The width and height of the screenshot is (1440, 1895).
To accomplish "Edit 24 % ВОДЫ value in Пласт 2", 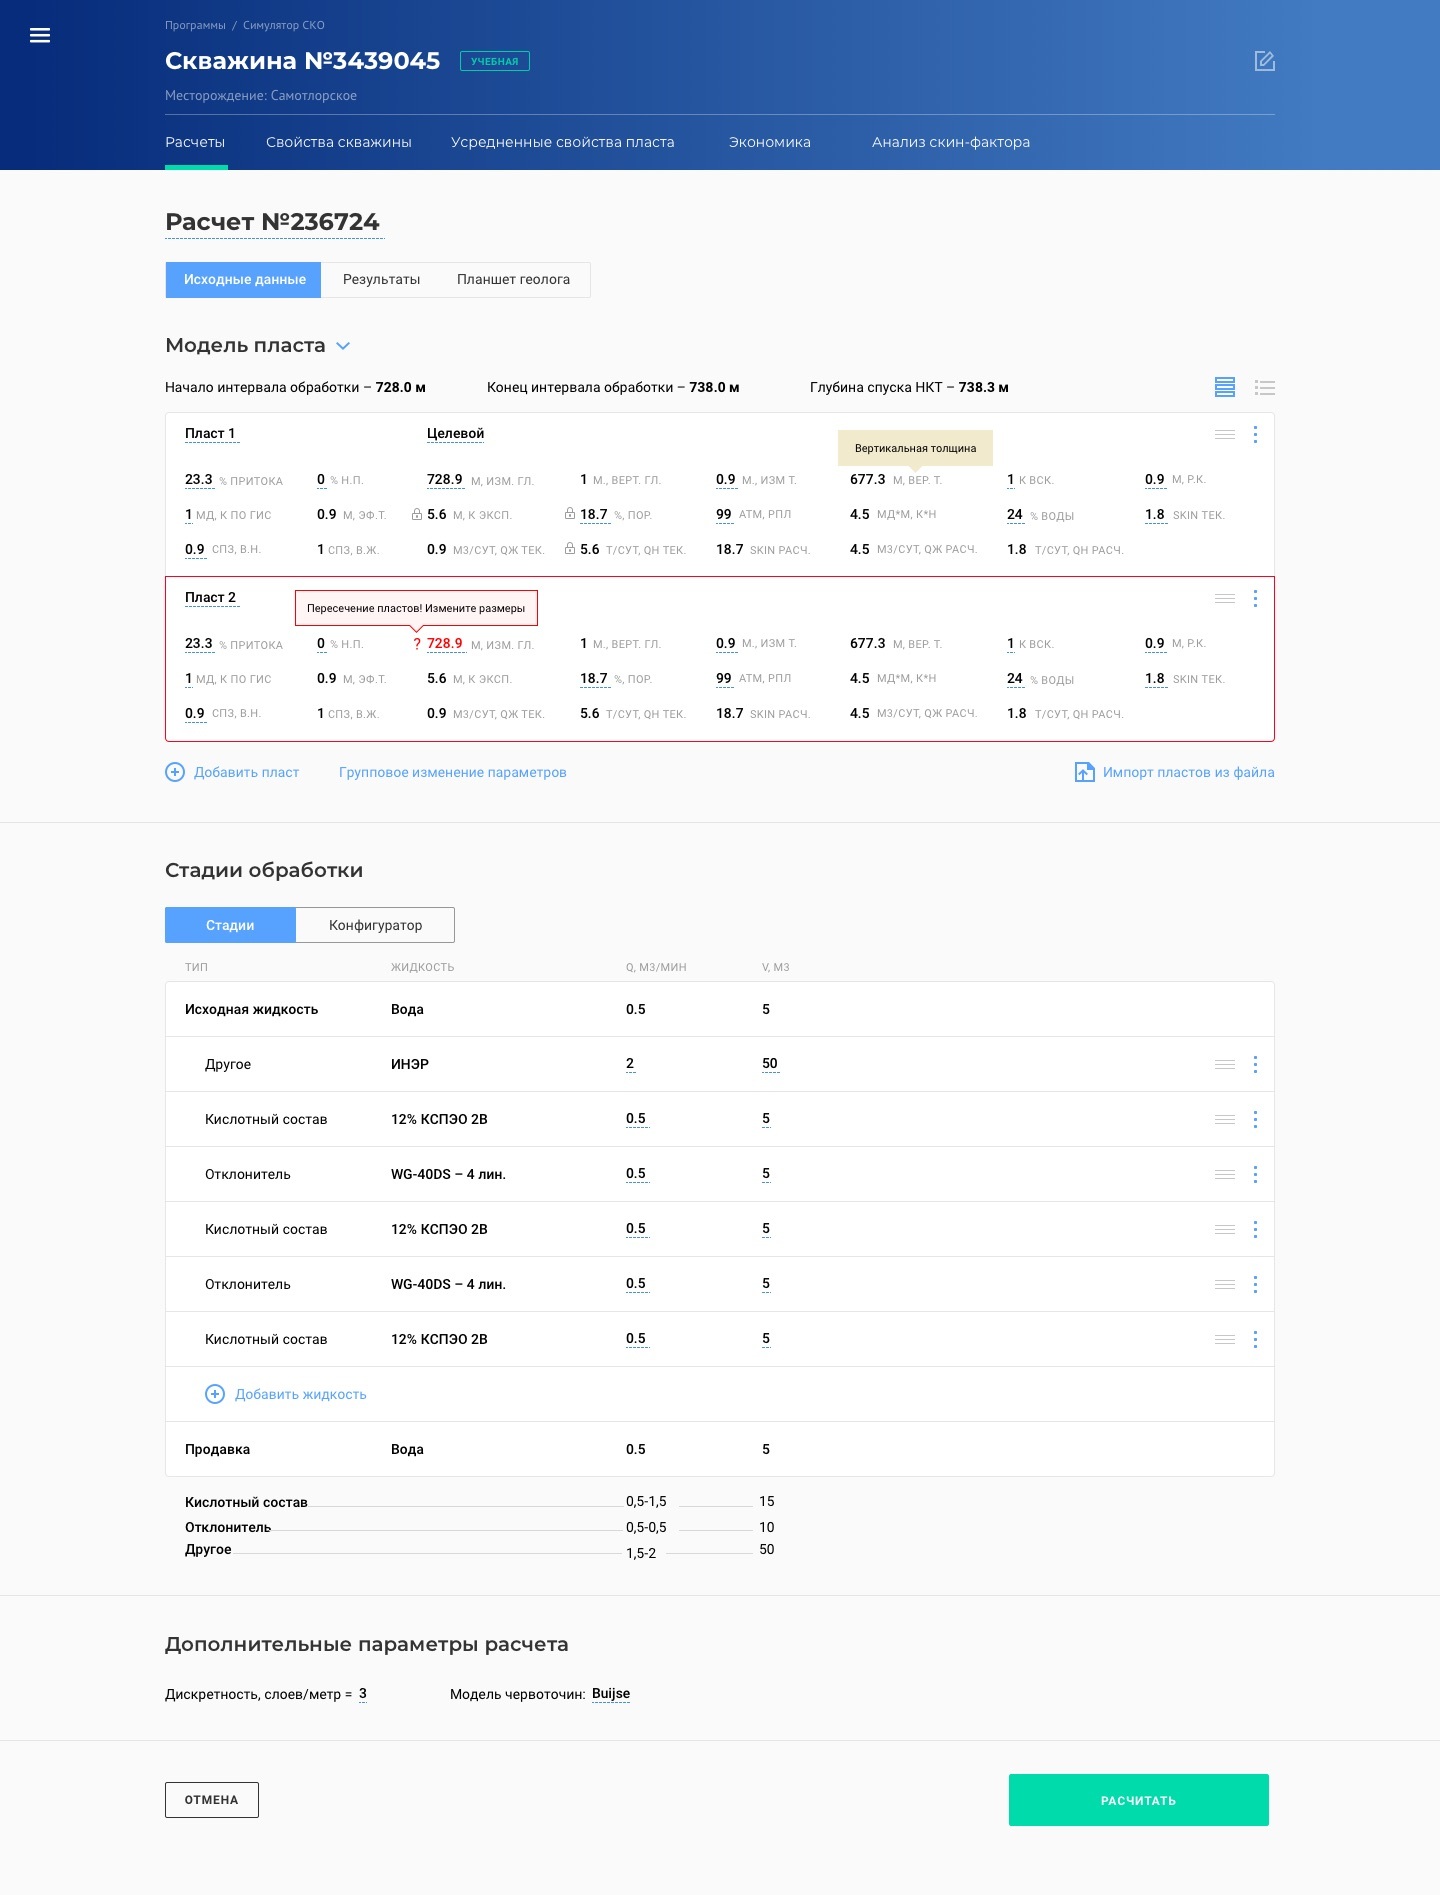I will 1015,678.
